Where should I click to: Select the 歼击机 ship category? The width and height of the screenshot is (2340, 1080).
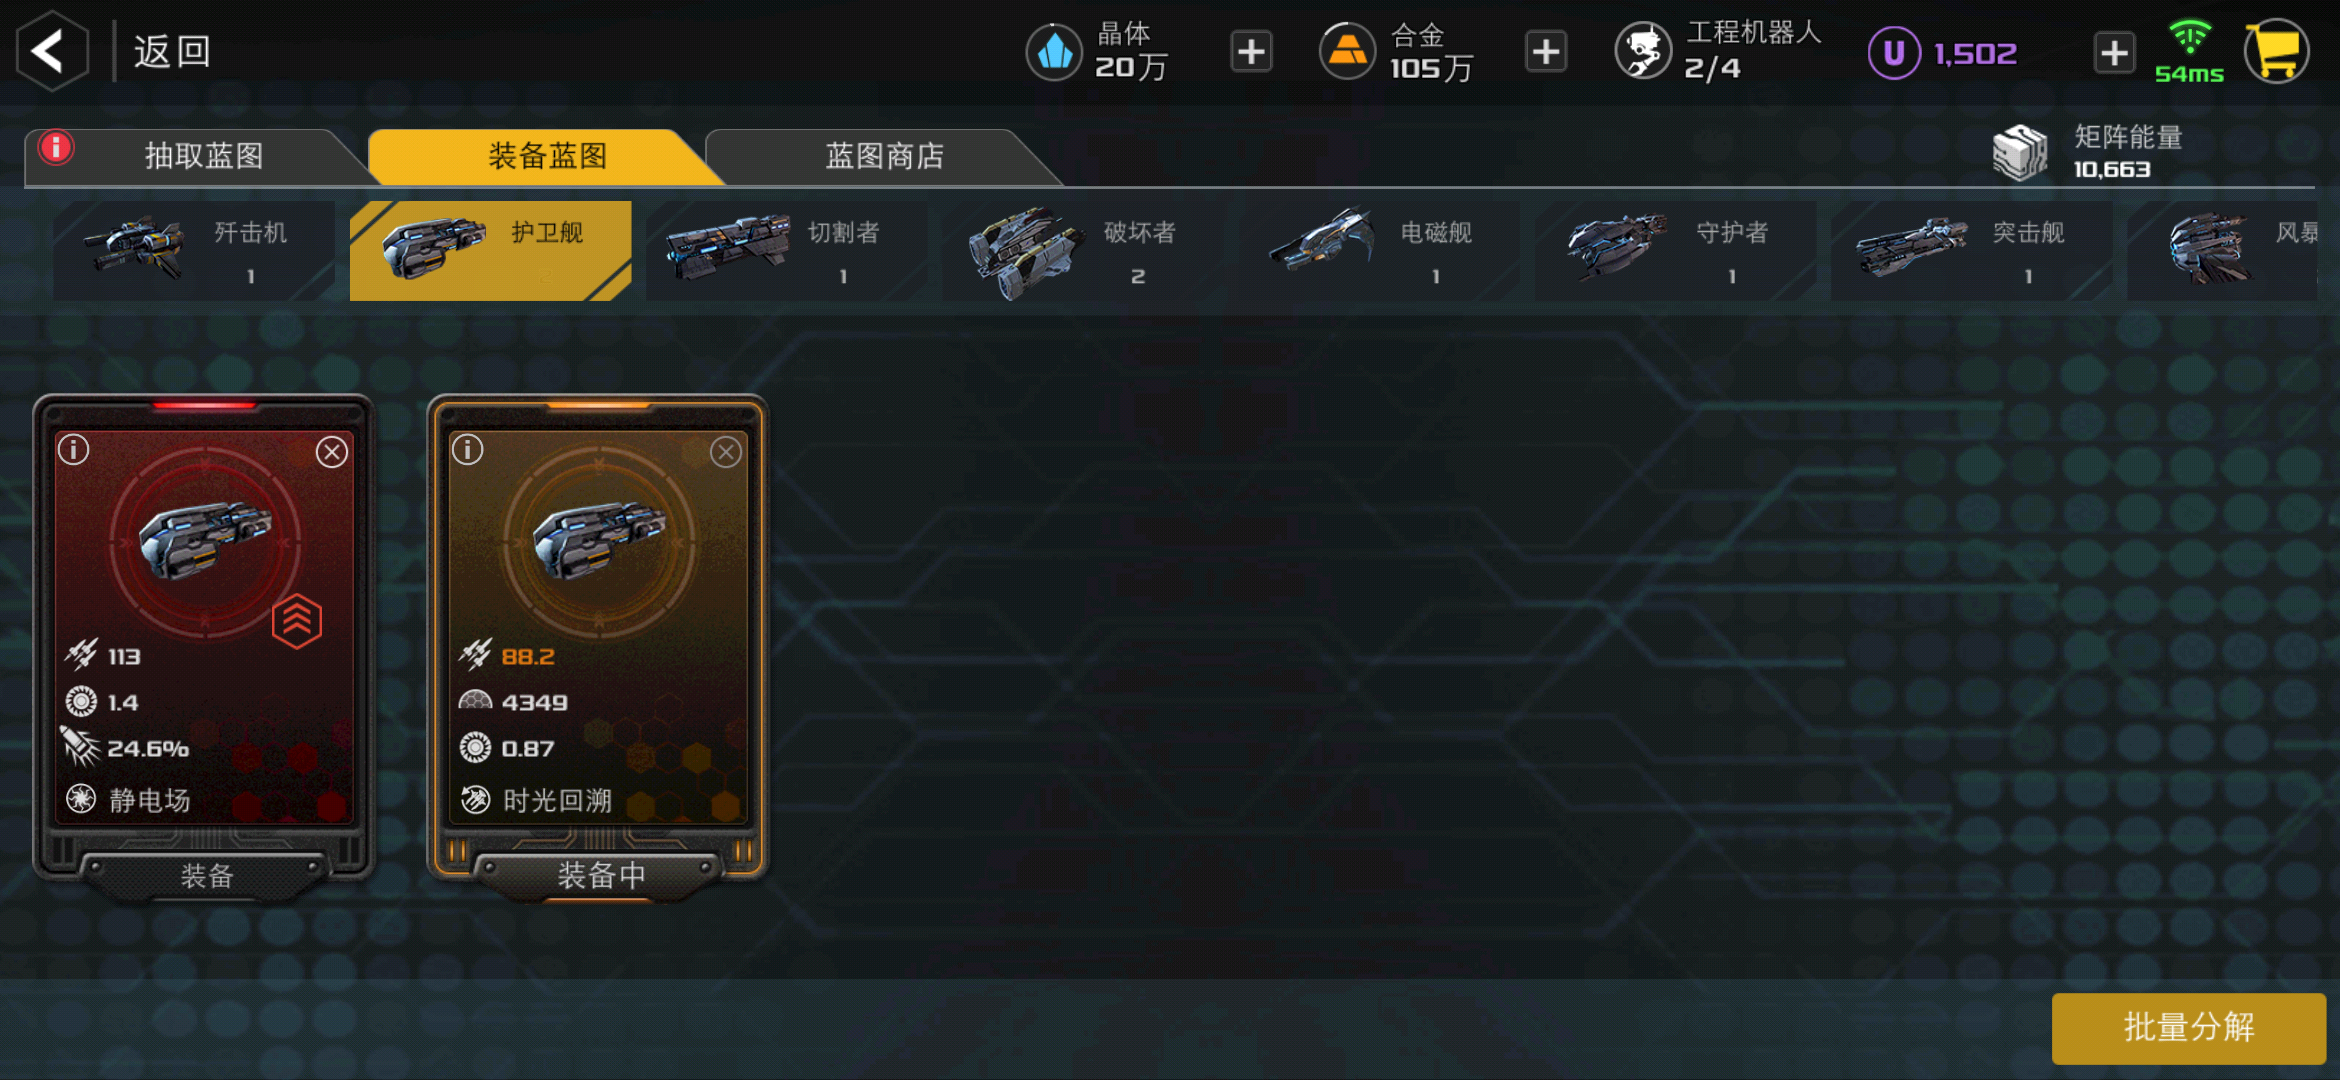(x=194, y=251)
